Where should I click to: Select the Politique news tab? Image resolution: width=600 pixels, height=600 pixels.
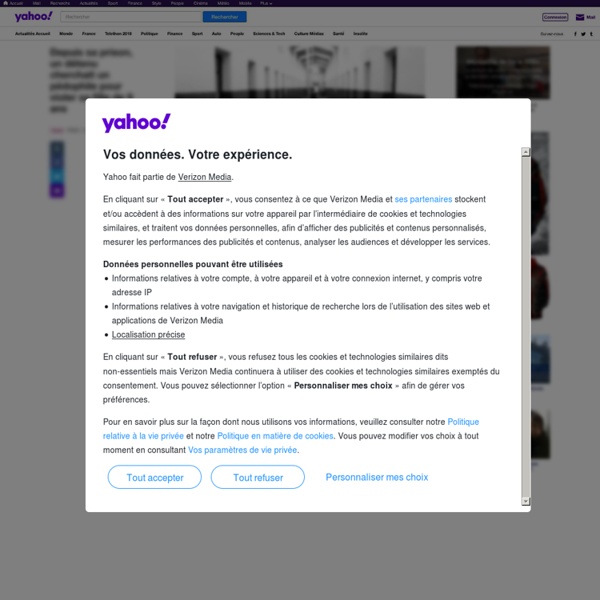(x=149, y=34)
